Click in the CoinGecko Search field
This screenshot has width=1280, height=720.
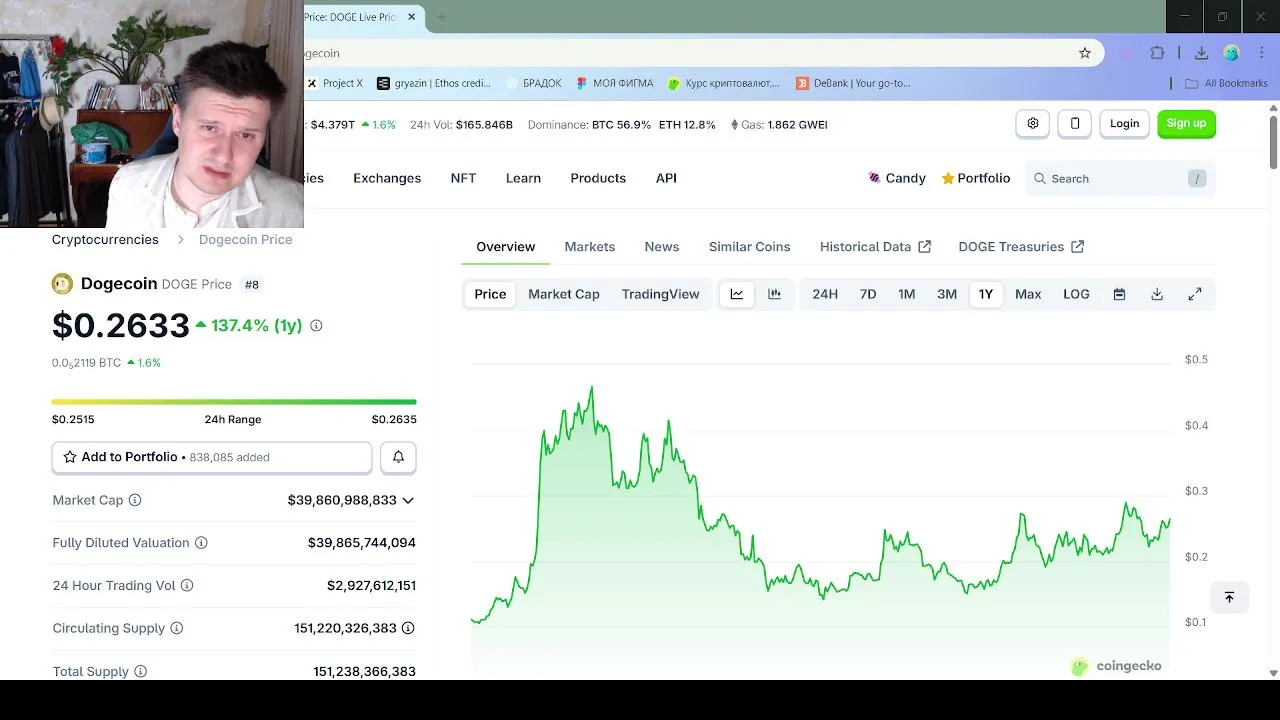point(1120,178)
